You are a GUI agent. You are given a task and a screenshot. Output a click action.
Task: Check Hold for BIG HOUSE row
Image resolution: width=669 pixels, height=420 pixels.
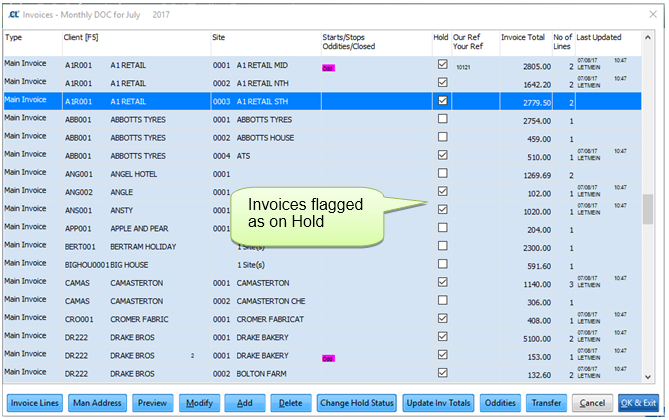click(x=442, y=264)
